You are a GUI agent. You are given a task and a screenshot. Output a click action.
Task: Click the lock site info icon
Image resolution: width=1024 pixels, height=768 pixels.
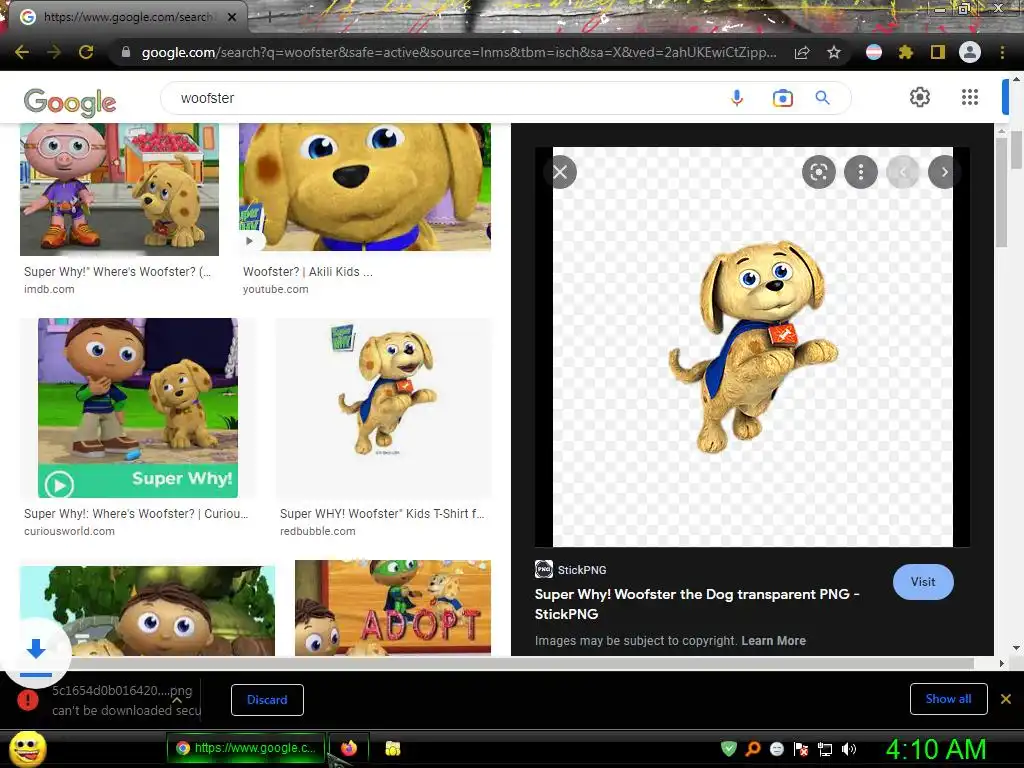126,52
